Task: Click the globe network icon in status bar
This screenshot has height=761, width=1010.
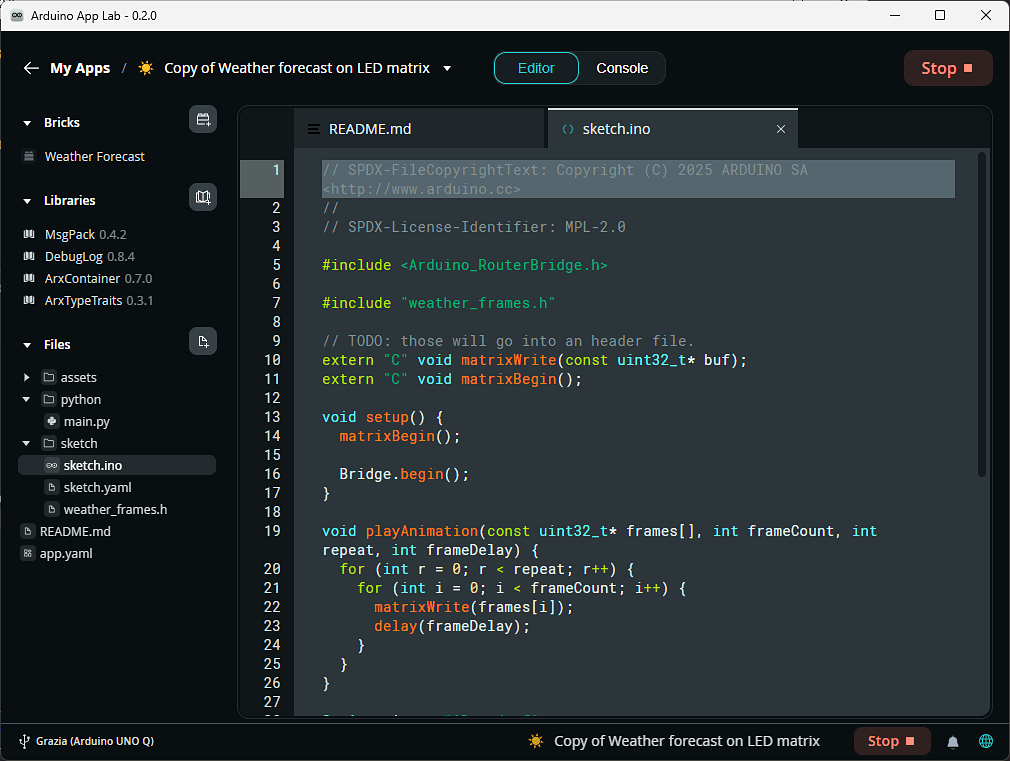Action: click(986, 742)
